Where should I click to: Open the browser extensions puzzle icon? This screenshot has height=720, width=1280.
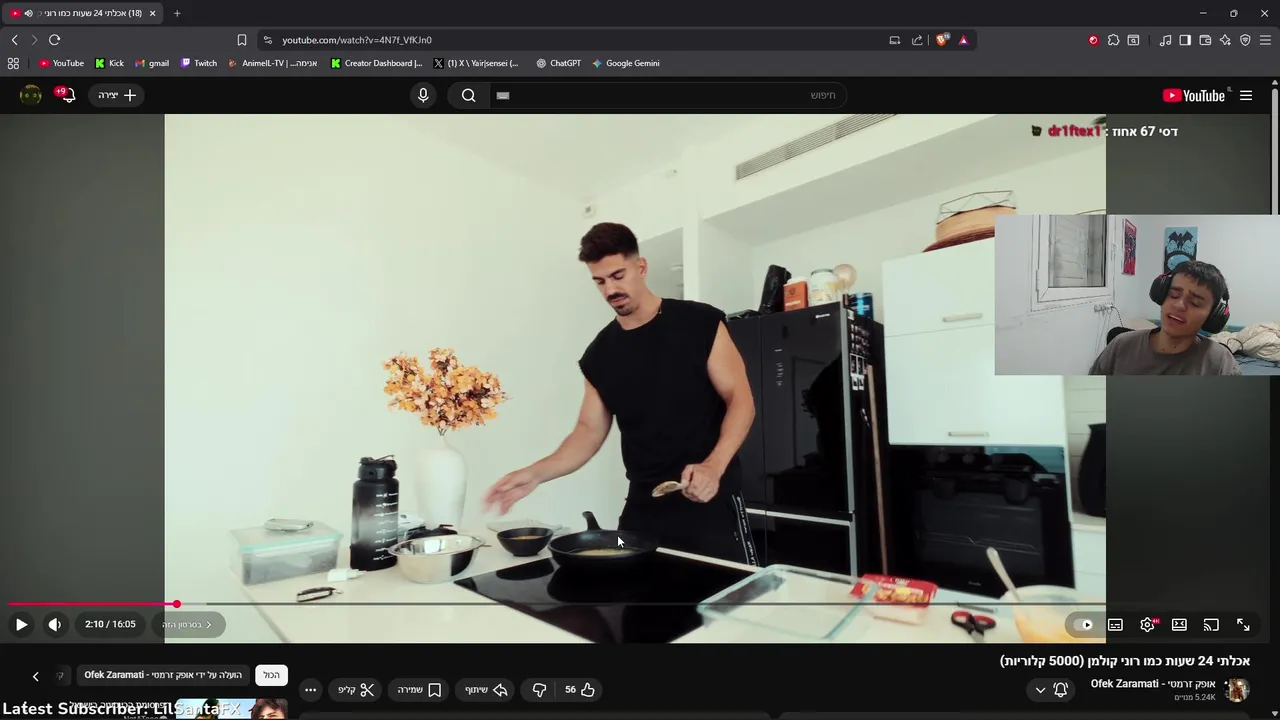[x=1113, y=40]
